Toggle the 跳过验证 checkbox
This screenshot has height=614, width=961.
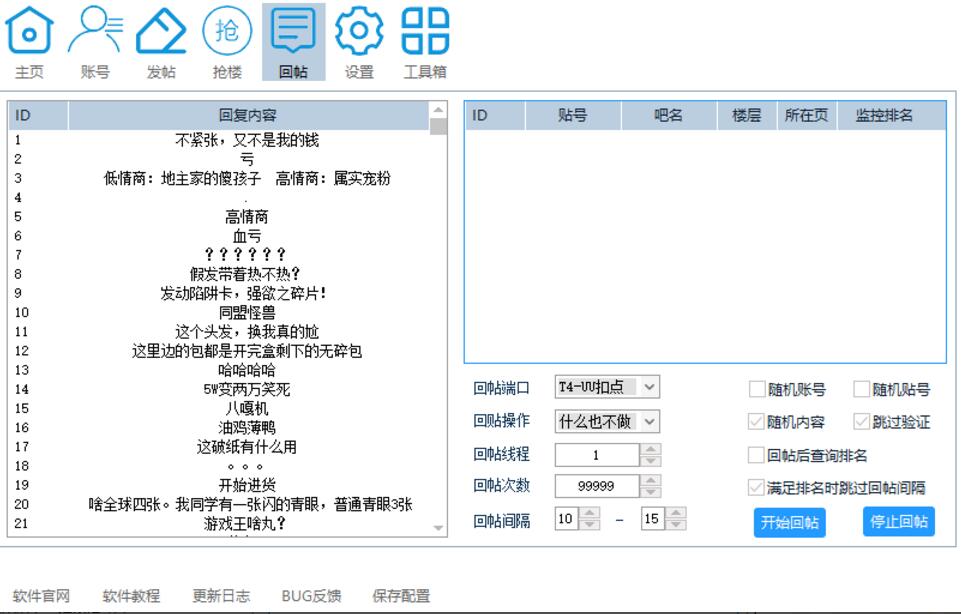click(862, 422)
